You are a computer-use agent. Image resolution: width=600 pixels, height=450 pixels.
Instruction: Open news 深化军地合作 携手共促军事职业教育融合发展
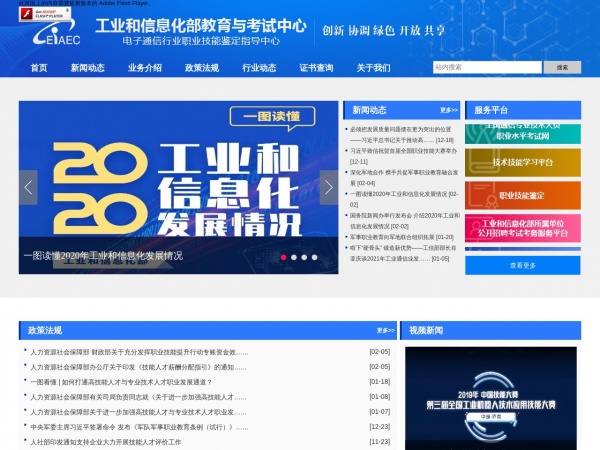pyautogui.click(x=404, y=178)
